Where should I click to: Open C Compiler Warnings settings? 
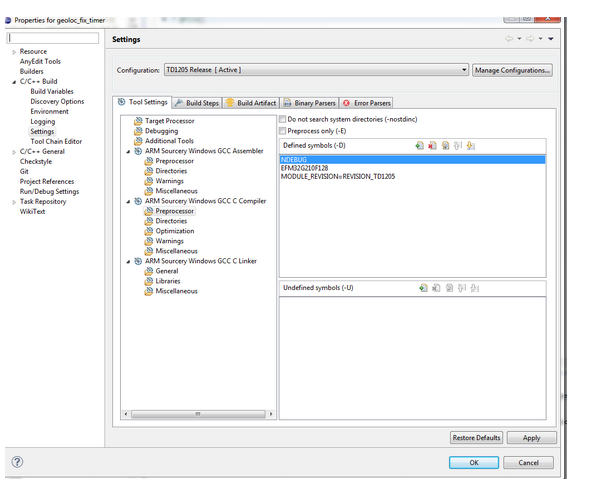(170, 241)
